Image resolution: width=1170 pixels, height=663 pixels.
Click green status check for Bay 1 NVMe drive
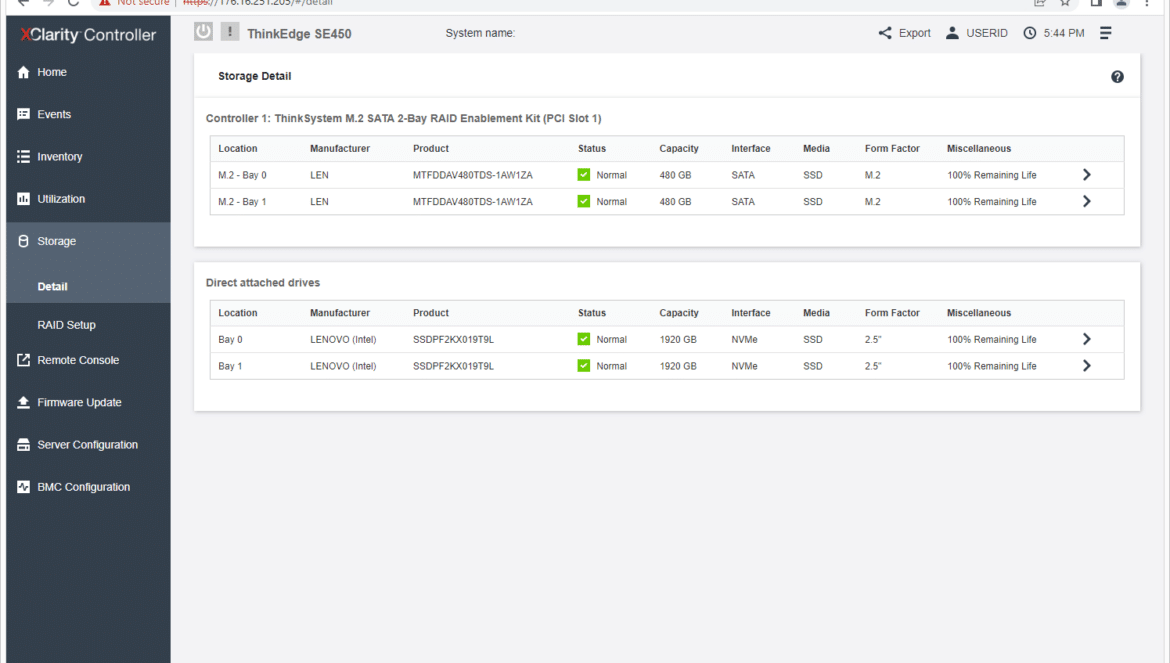pyautogui.click(x=584, y=365)
